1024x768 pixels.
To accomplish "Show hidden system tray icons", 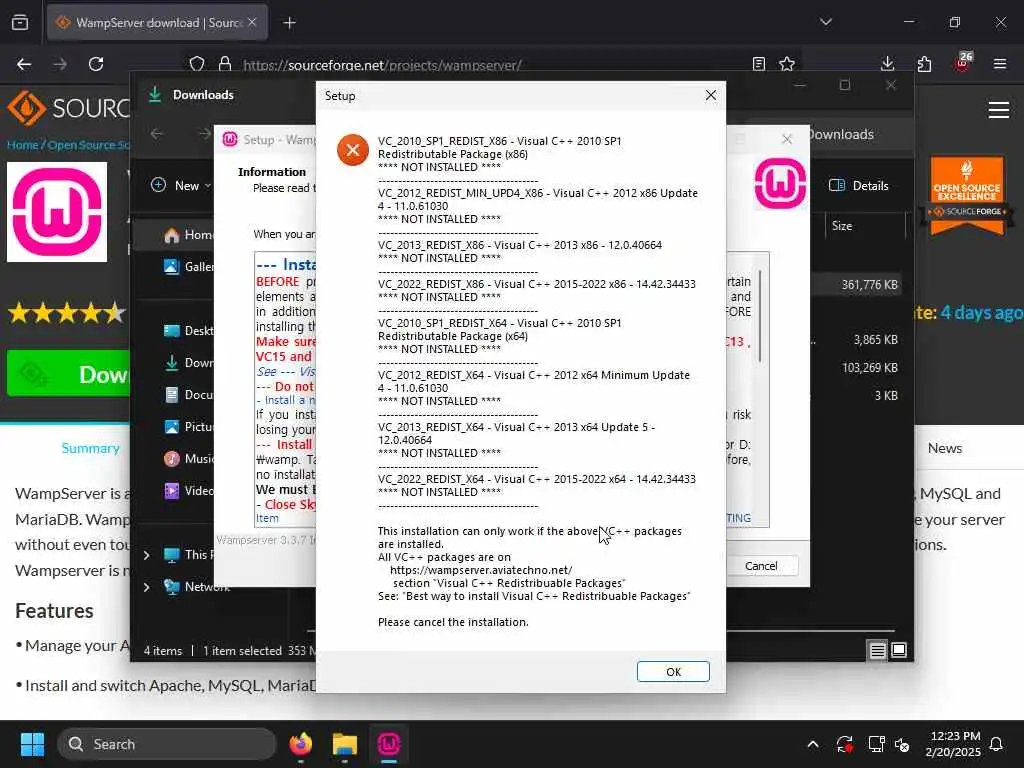I will pos(813,744).
